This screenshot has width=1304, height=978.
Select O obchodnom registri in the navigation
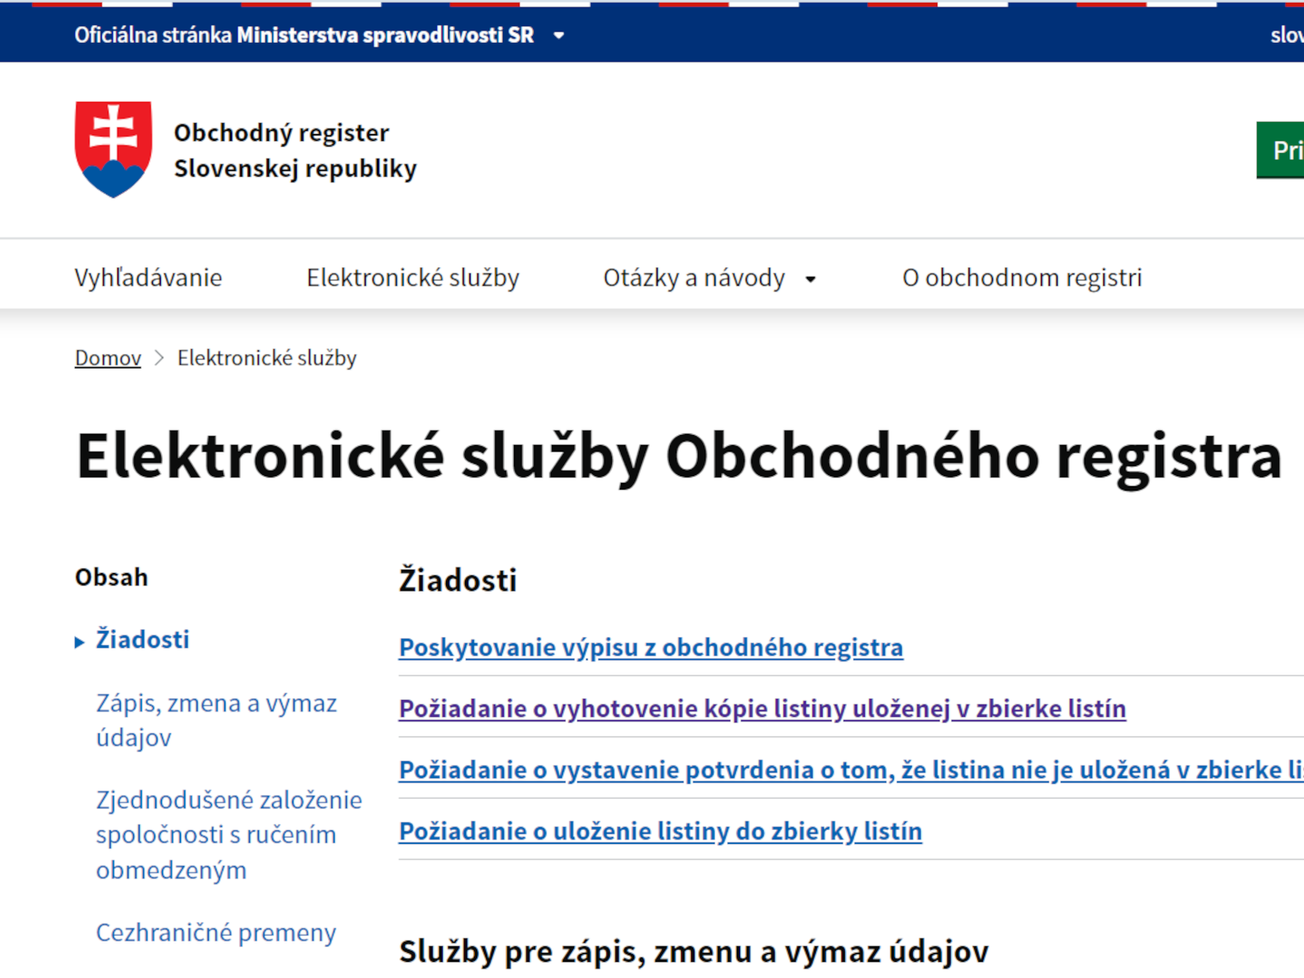[x=1022, y=277]
